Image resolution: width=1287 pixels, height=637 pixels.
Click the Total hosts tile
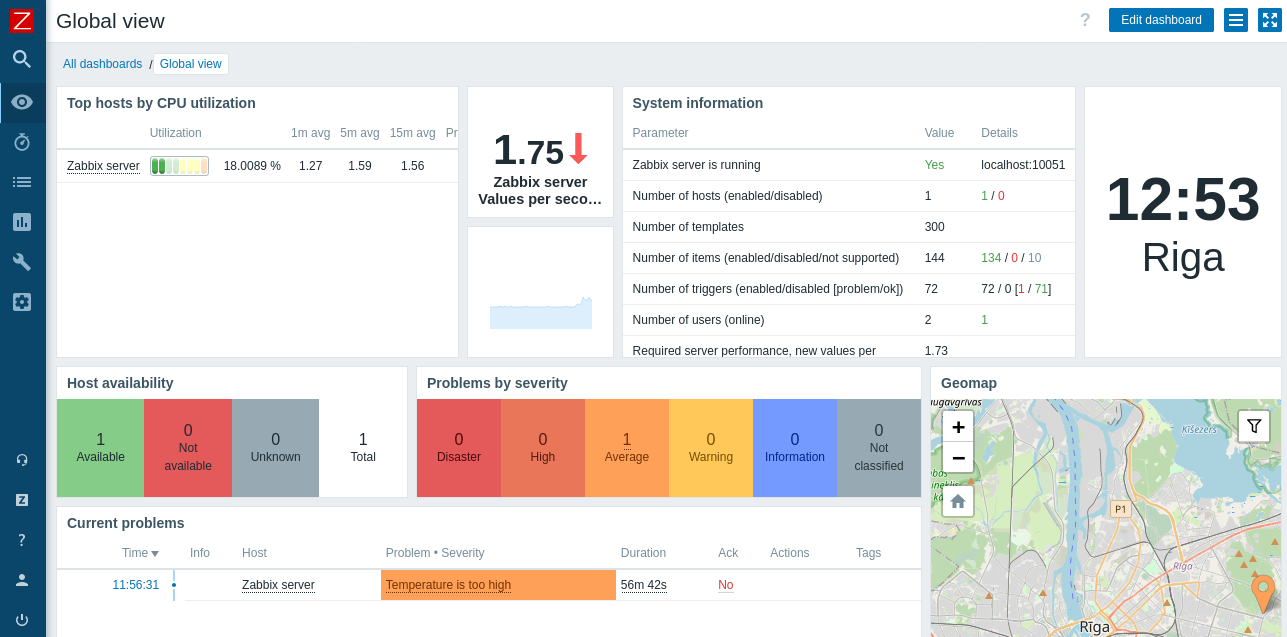363,448
